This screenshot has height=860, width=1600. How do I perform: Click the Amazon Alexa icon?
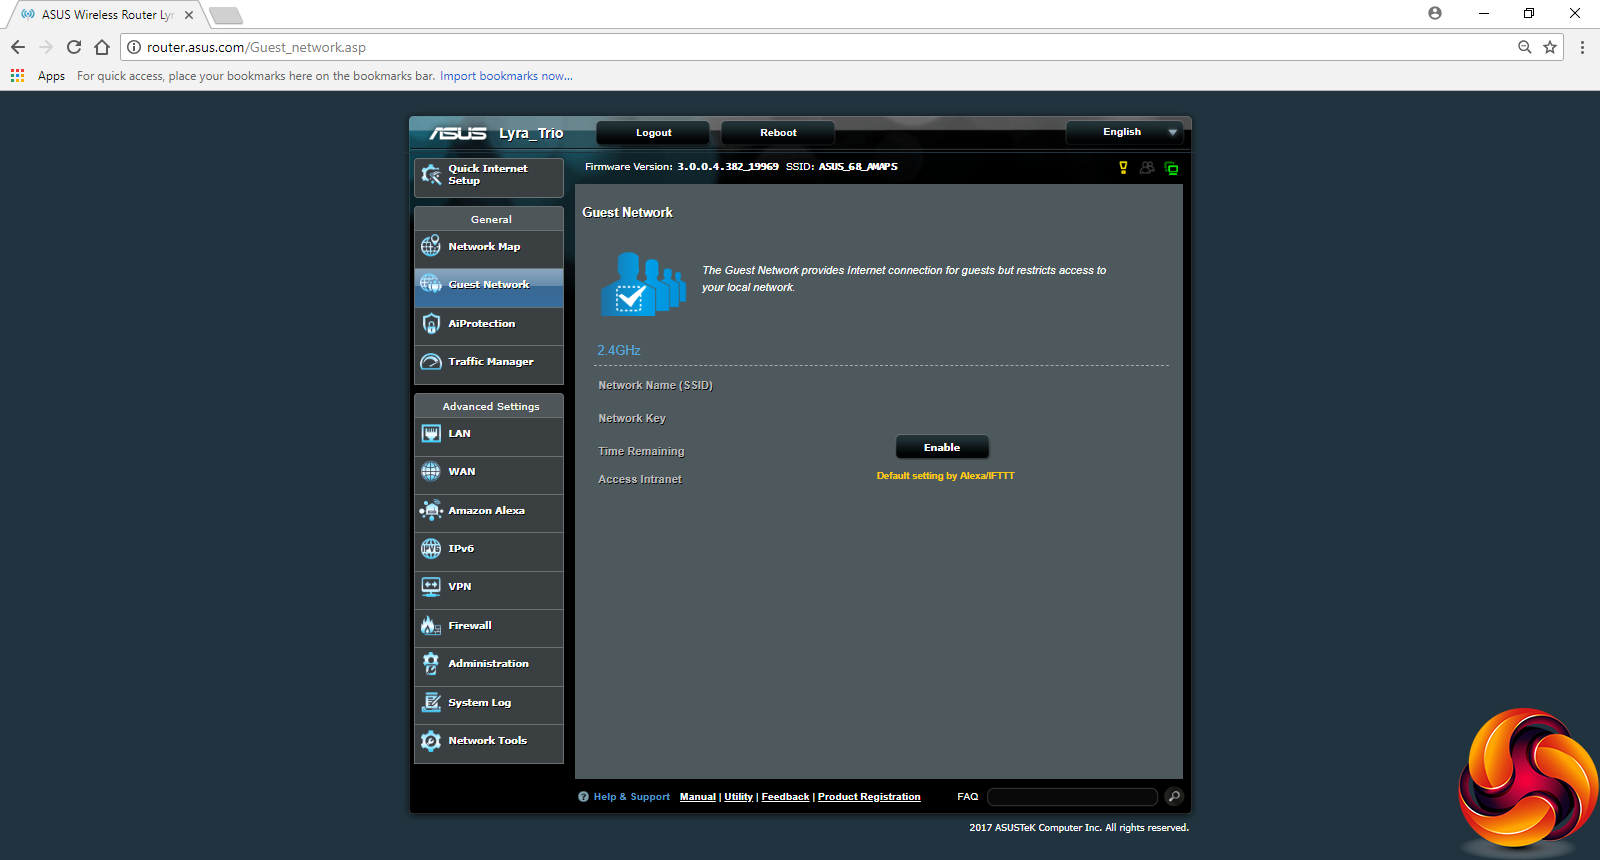coord(431,510)
